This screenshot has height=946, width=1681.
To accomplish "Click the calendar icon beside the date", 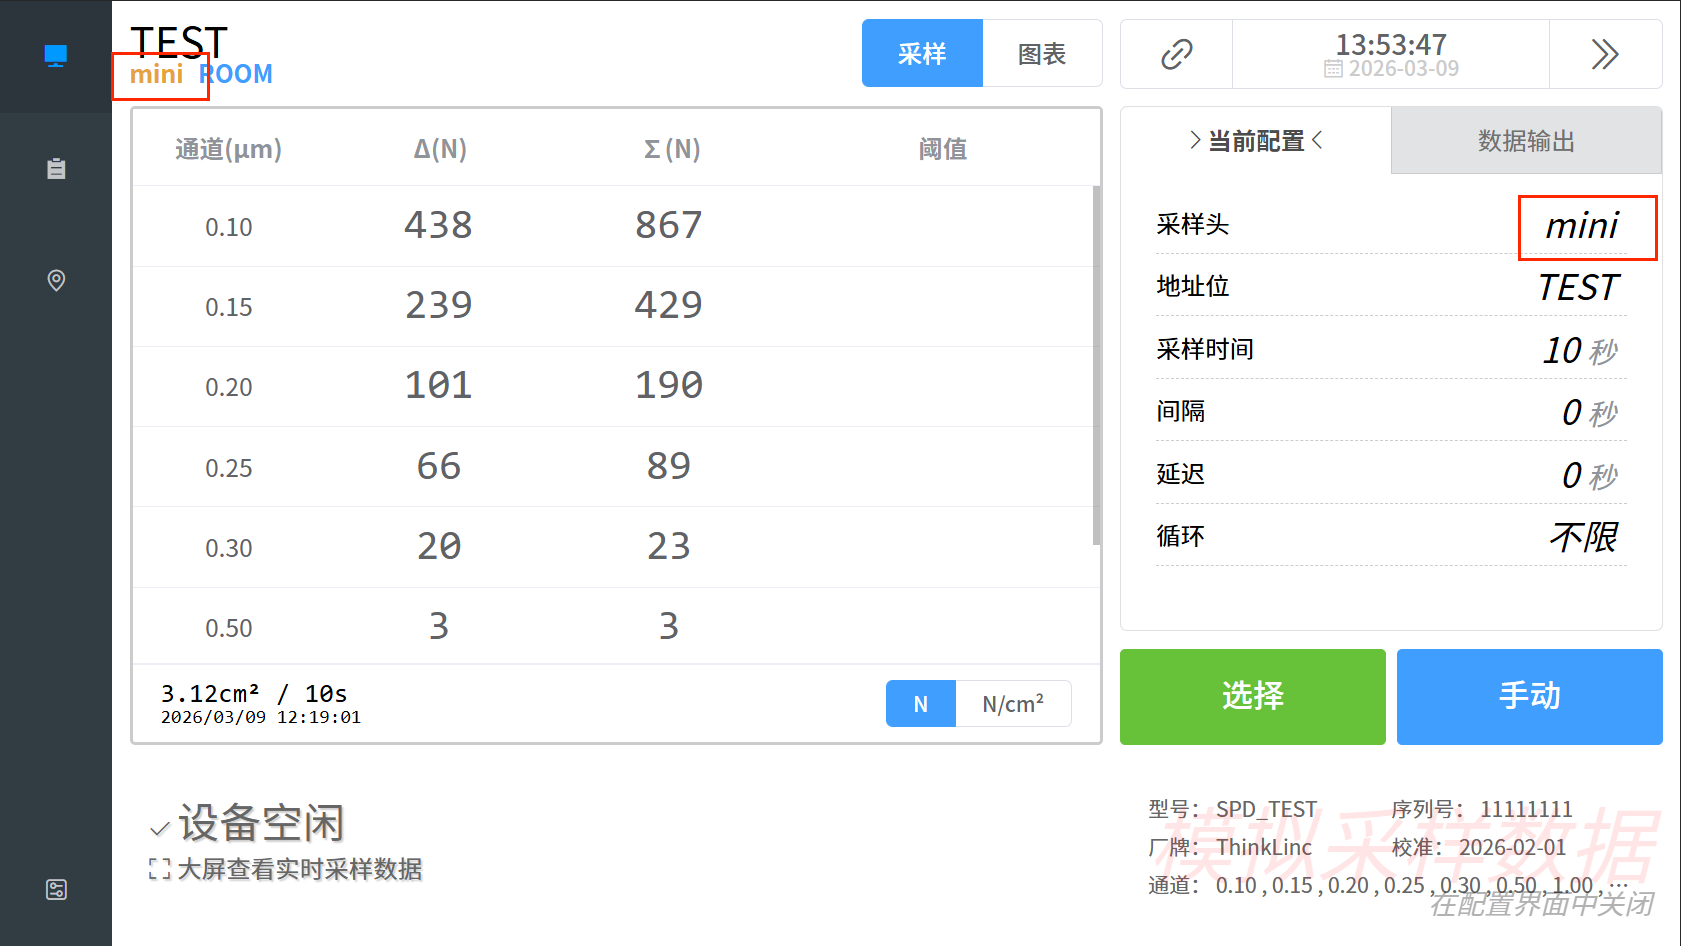I will (x=1333, y=69).
